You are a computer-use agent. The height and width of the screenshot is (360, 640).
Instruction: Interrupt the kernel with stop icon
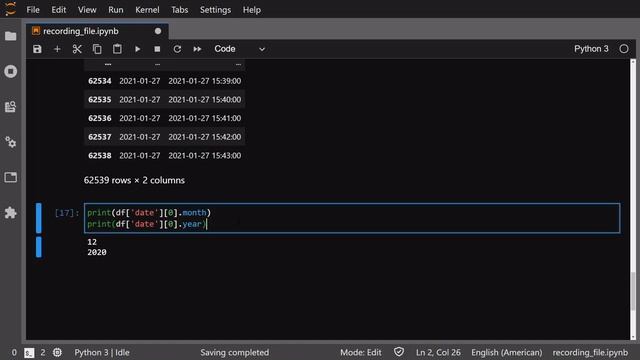click(x=157, y=49)
